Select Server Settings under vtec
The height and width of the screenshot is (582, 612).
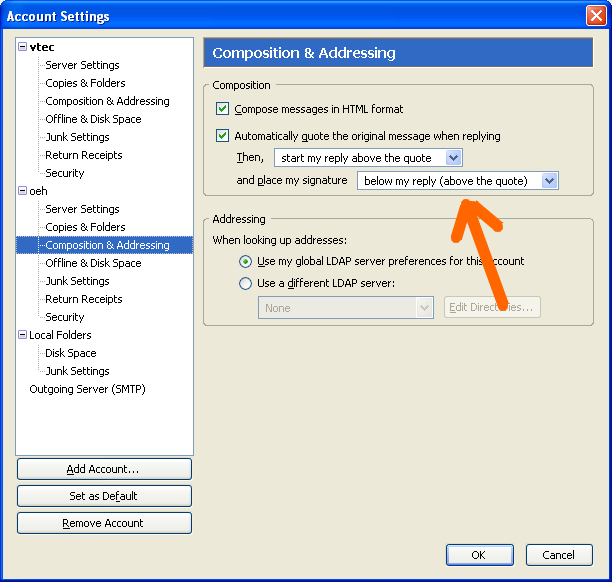pos(82,65)
